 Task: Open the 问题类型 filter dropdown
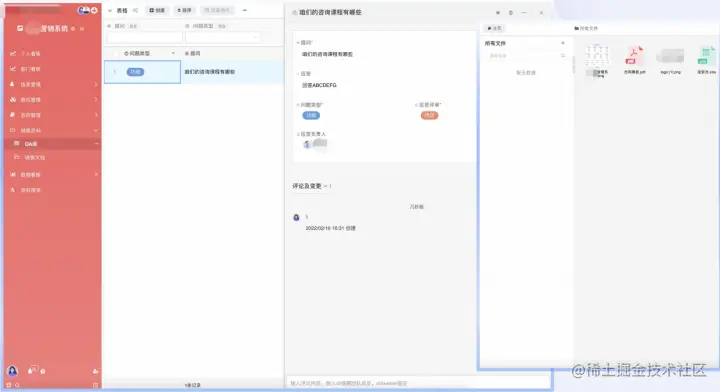coord(223,37)
